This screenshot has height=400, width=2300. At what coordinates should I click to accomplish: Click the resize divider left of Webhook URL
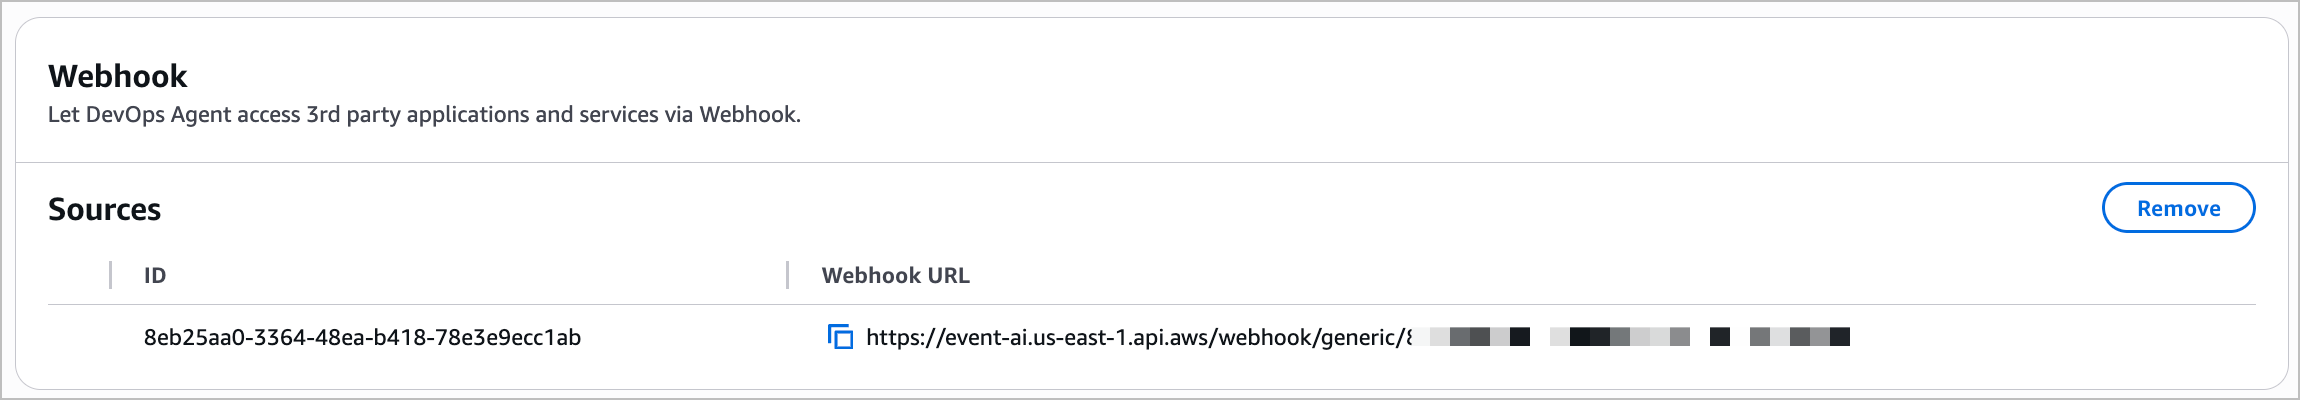788,275
